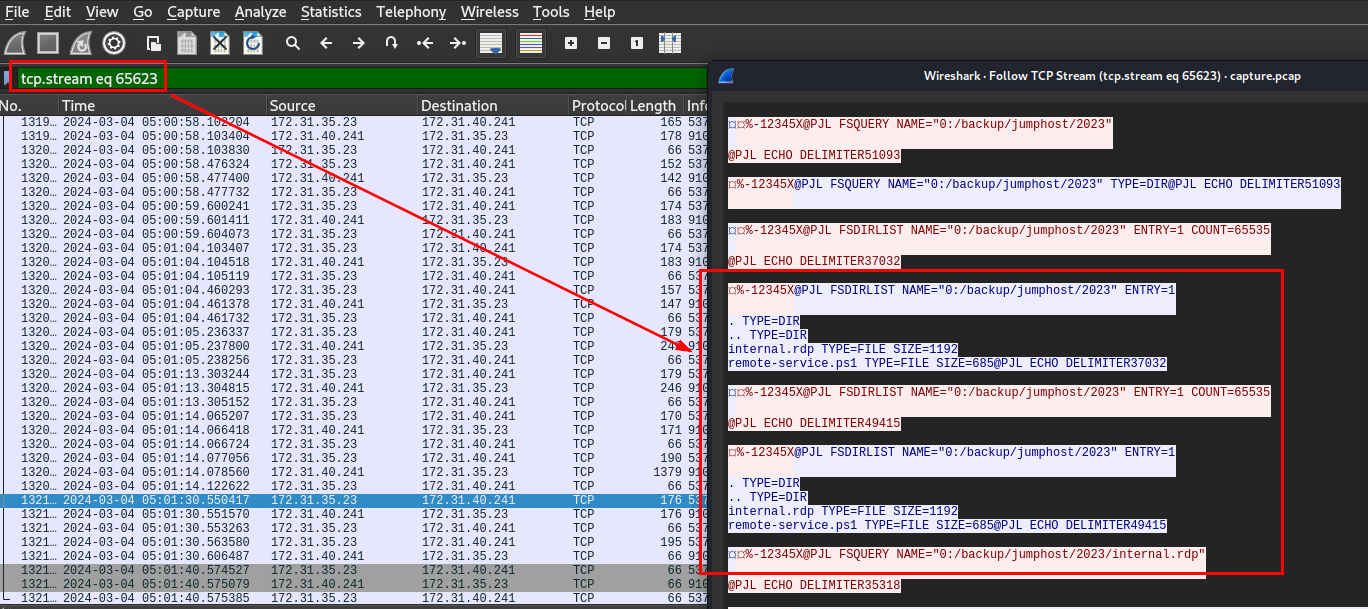Image resolution: width=1368 pixels, height=609 pixels.
Task: Stop the packet capture
Action: tap(48, 43)
